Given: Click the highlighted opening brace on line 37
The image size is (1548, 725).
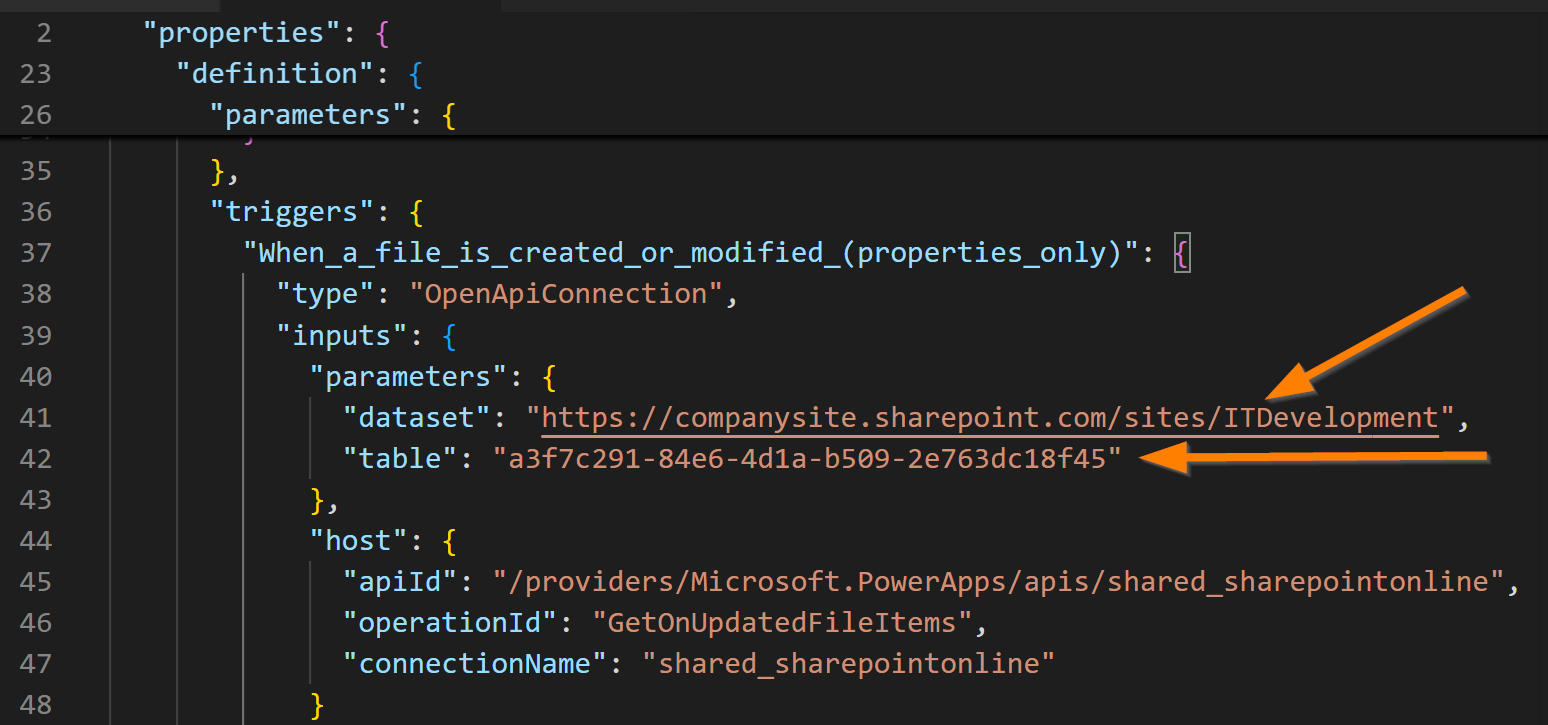Looking at the screenshot, I should pyautogui.click(x=1180, y=252).
